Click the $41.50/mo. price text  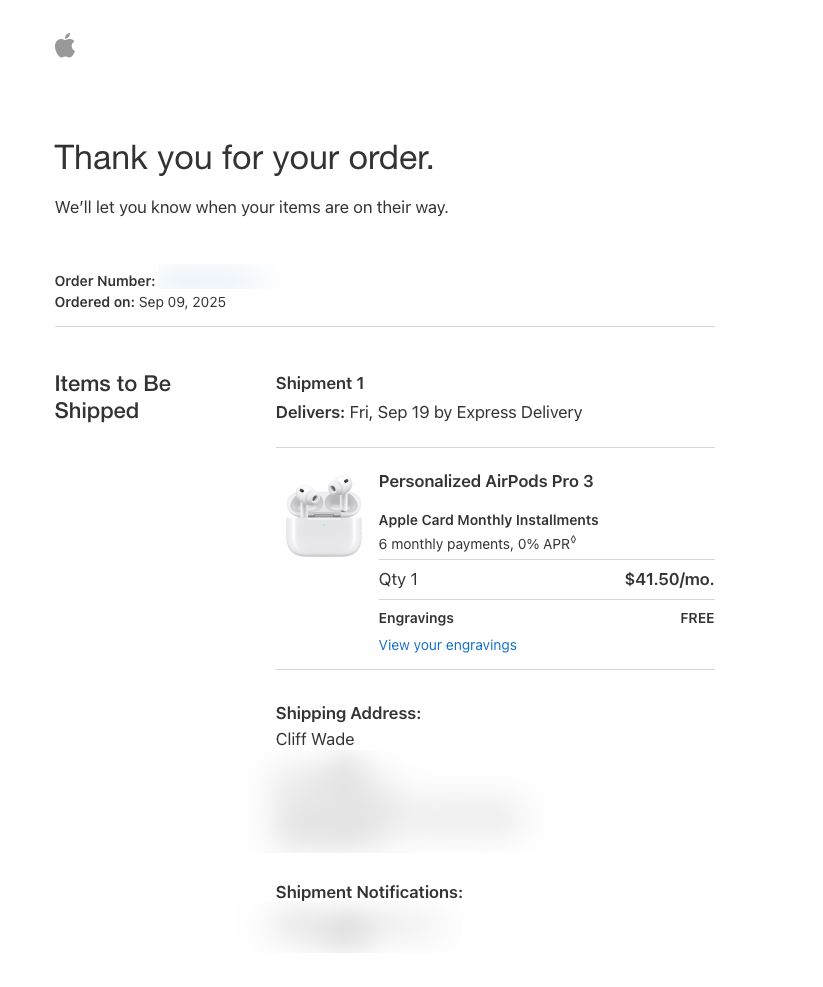point(669,579)
